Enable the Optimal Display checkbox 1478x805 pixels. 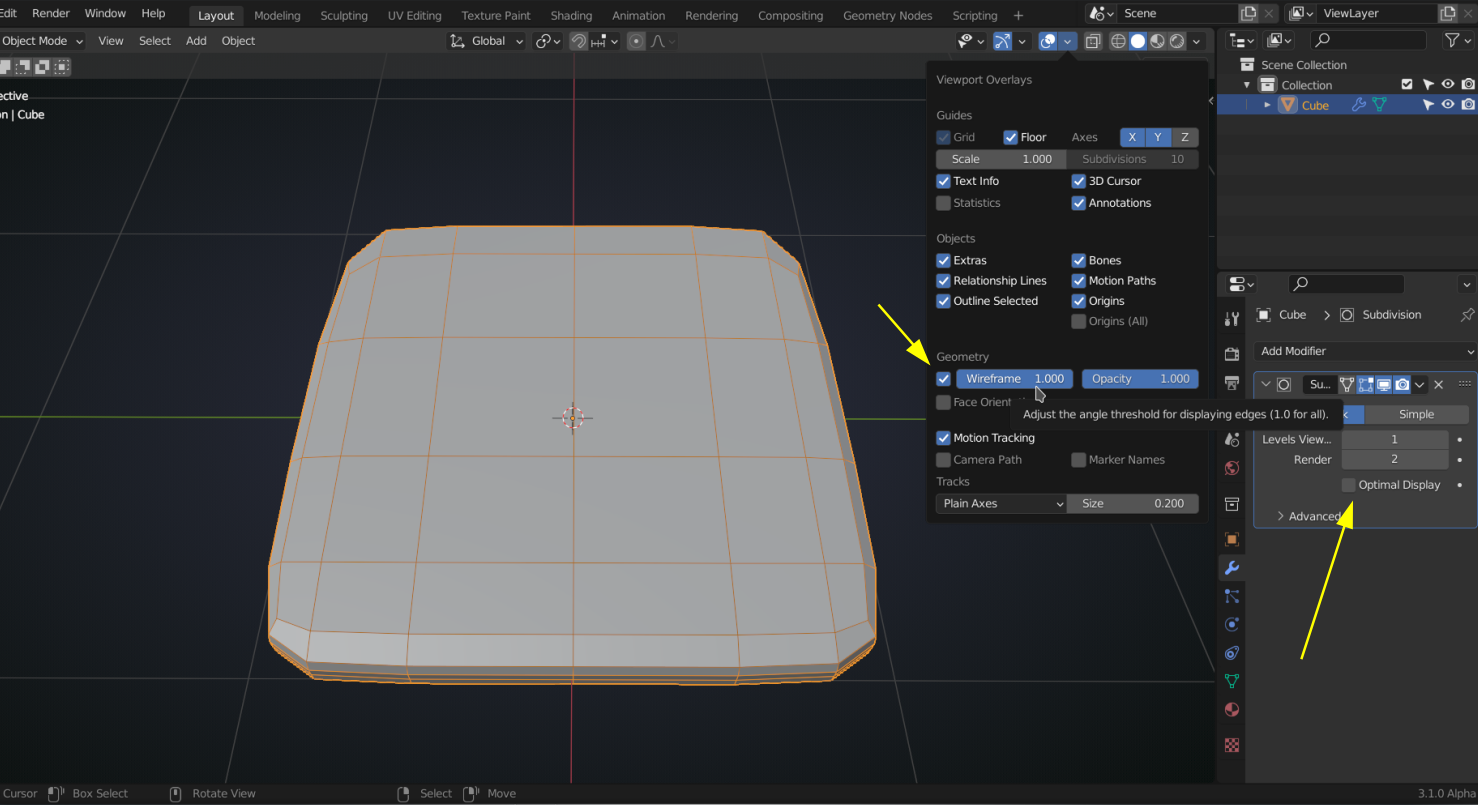coord(1349,485)
